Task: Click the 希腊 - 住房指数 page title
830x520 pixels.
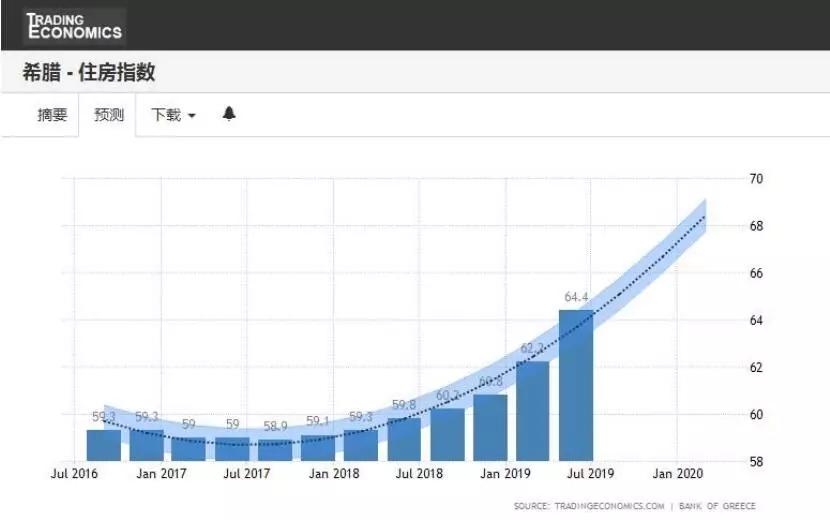Action: (x=88, y=72)
